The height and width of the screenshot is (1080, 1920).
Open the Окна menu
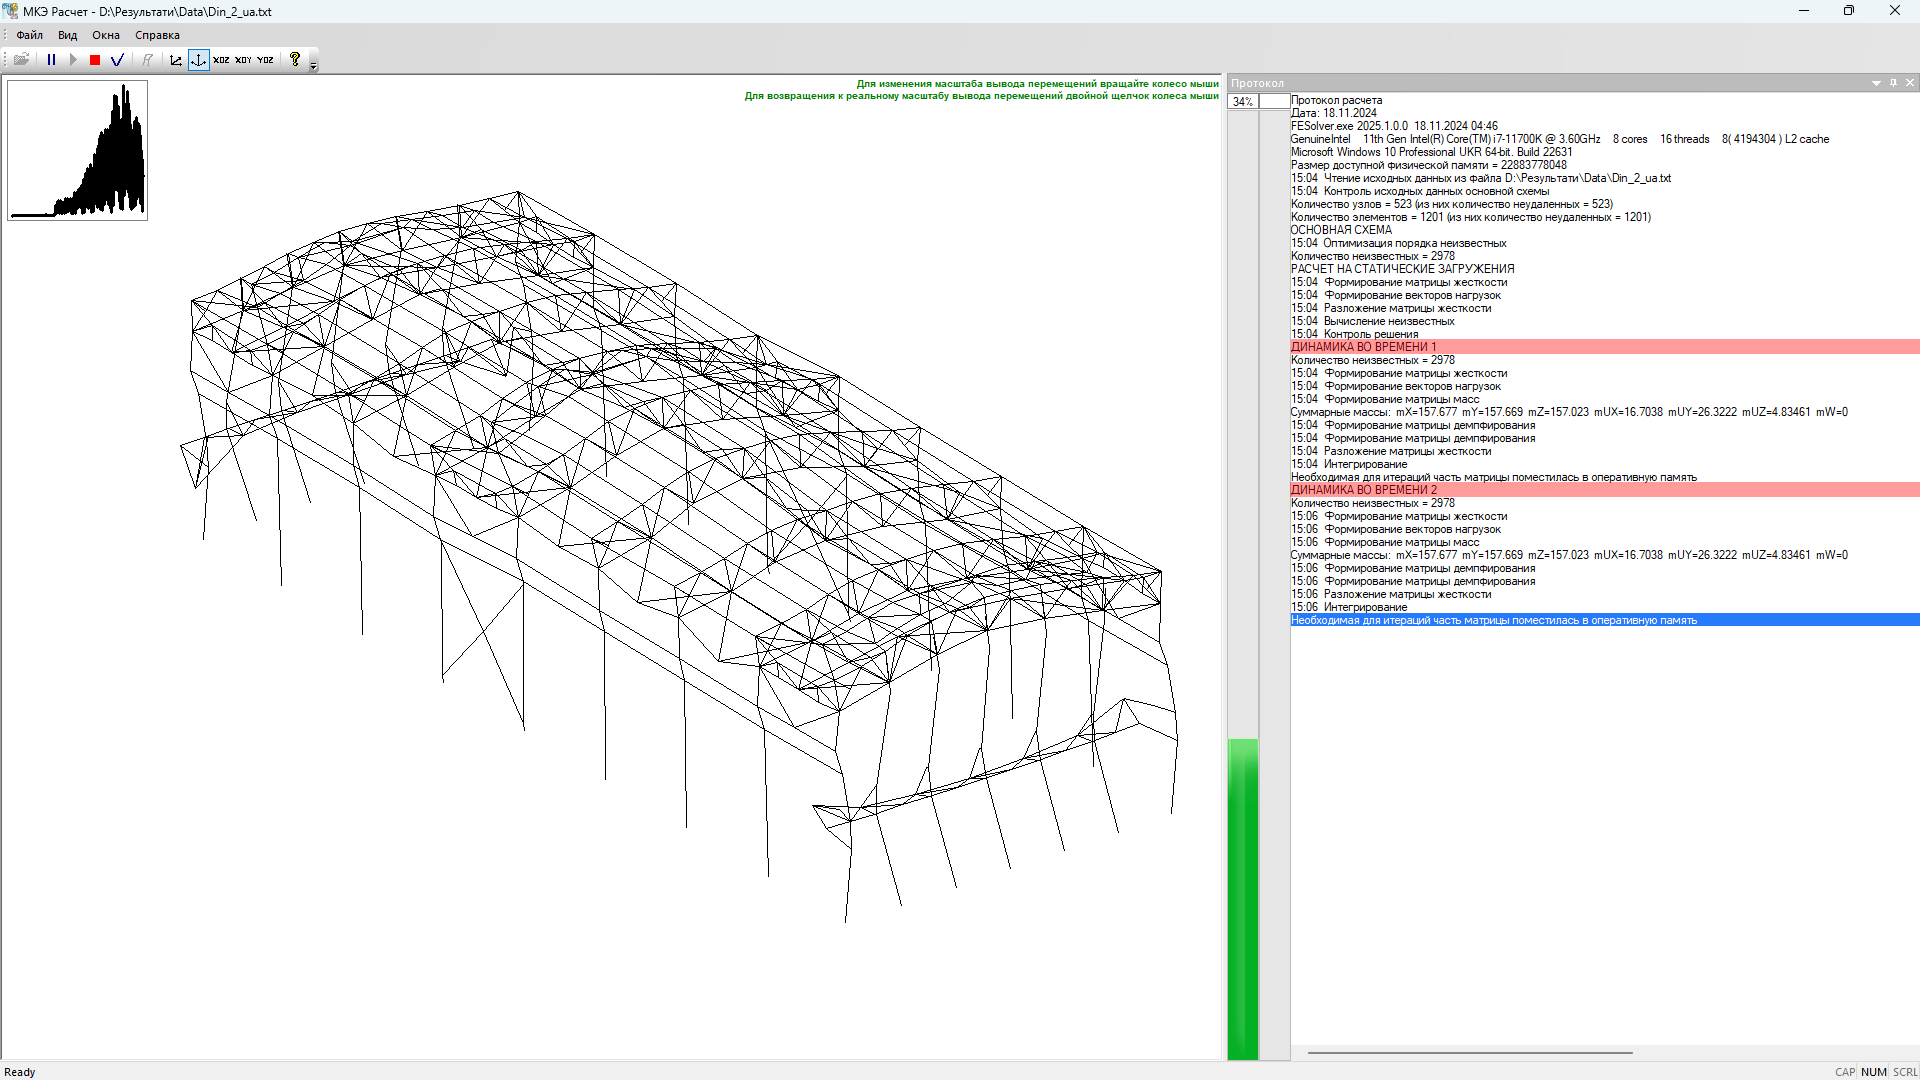106,35
